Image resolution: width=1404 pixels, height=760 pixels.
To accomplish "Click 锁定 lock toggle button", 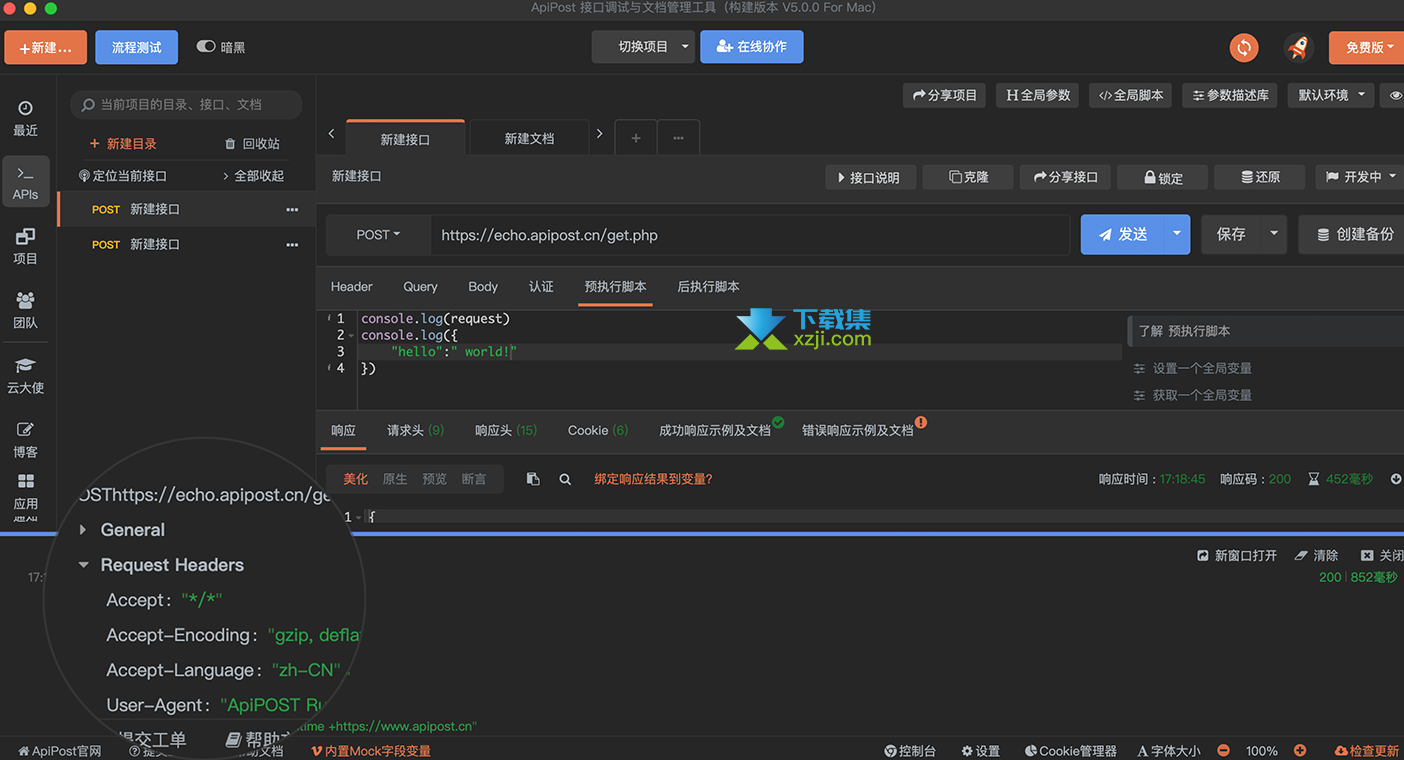I will [1162, 177].
